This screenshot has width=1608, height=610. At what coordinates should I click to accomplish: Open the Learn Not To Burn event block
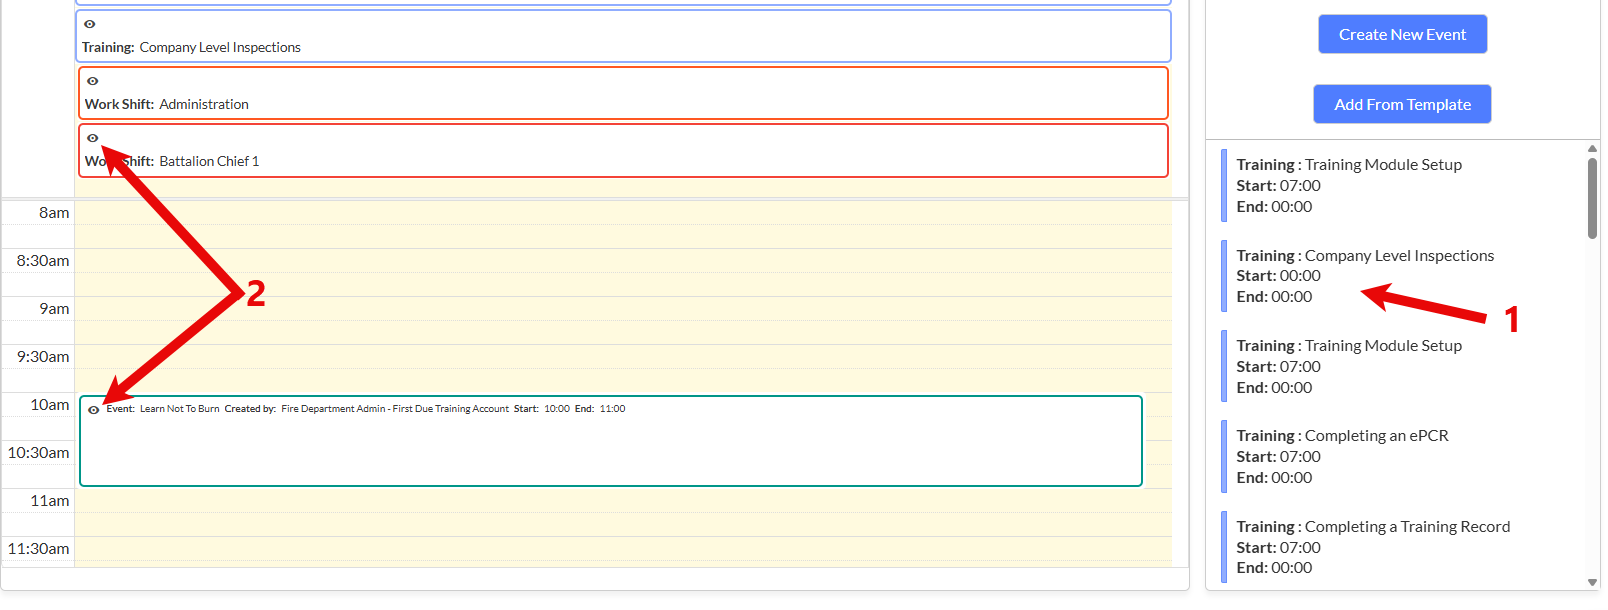[610, 450]
